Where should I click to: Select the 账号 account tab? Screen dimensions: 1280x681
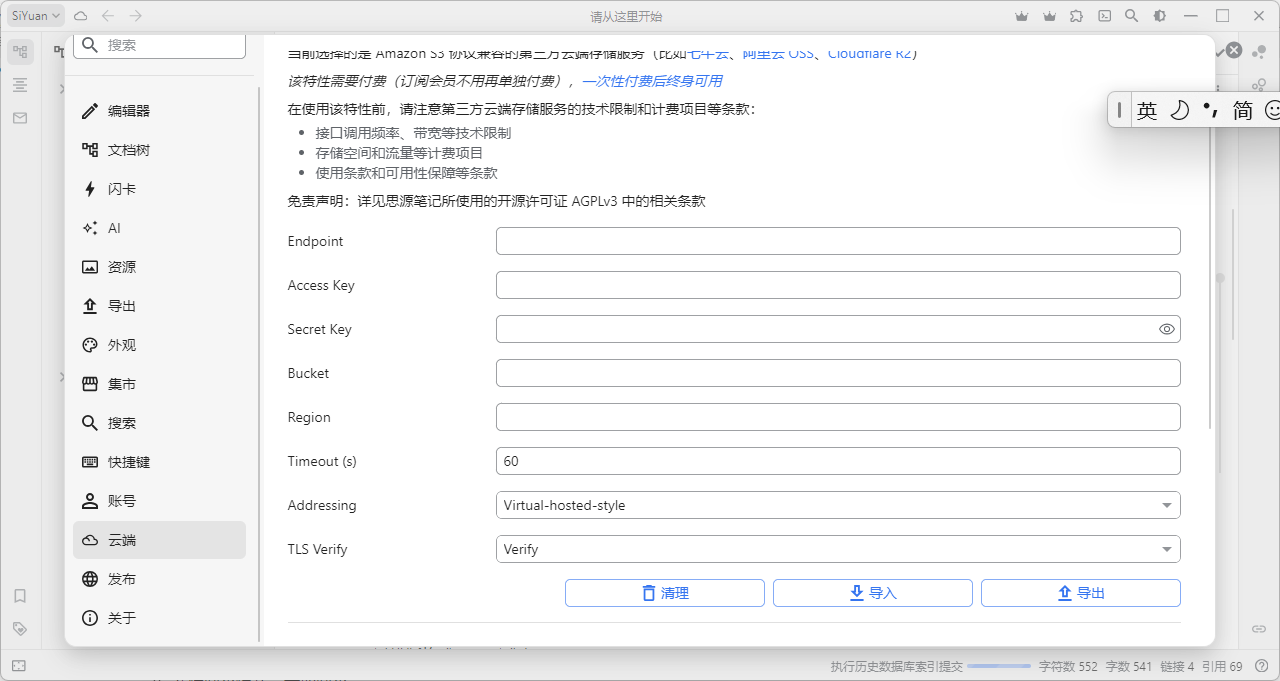[x=159, y=501]
